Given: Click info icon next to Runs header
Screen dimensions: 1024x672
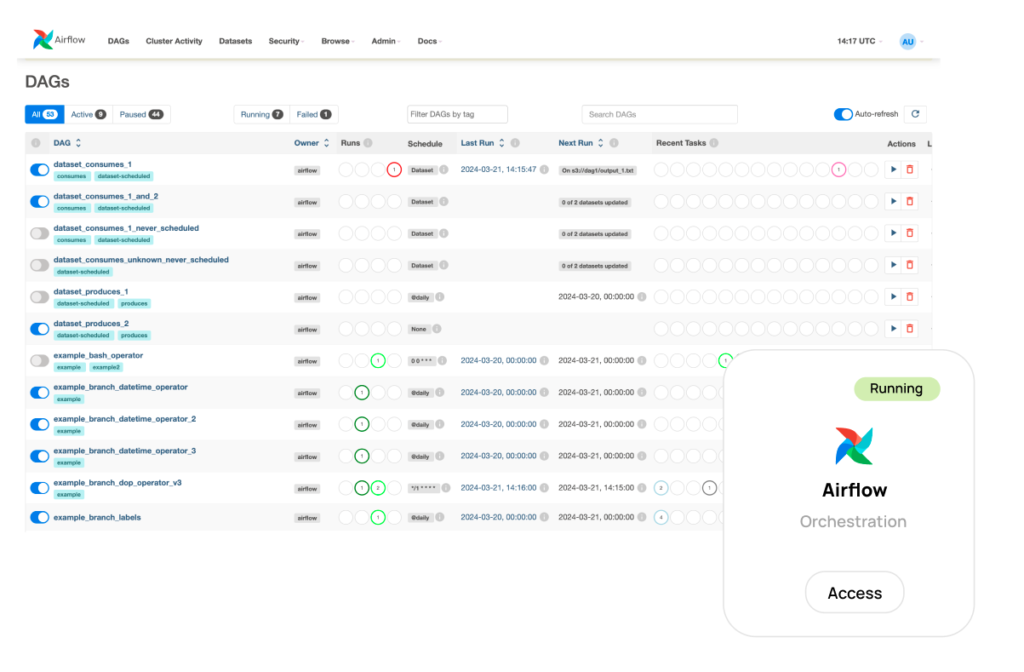Looking at the screenshot, I should pos(368,143).
